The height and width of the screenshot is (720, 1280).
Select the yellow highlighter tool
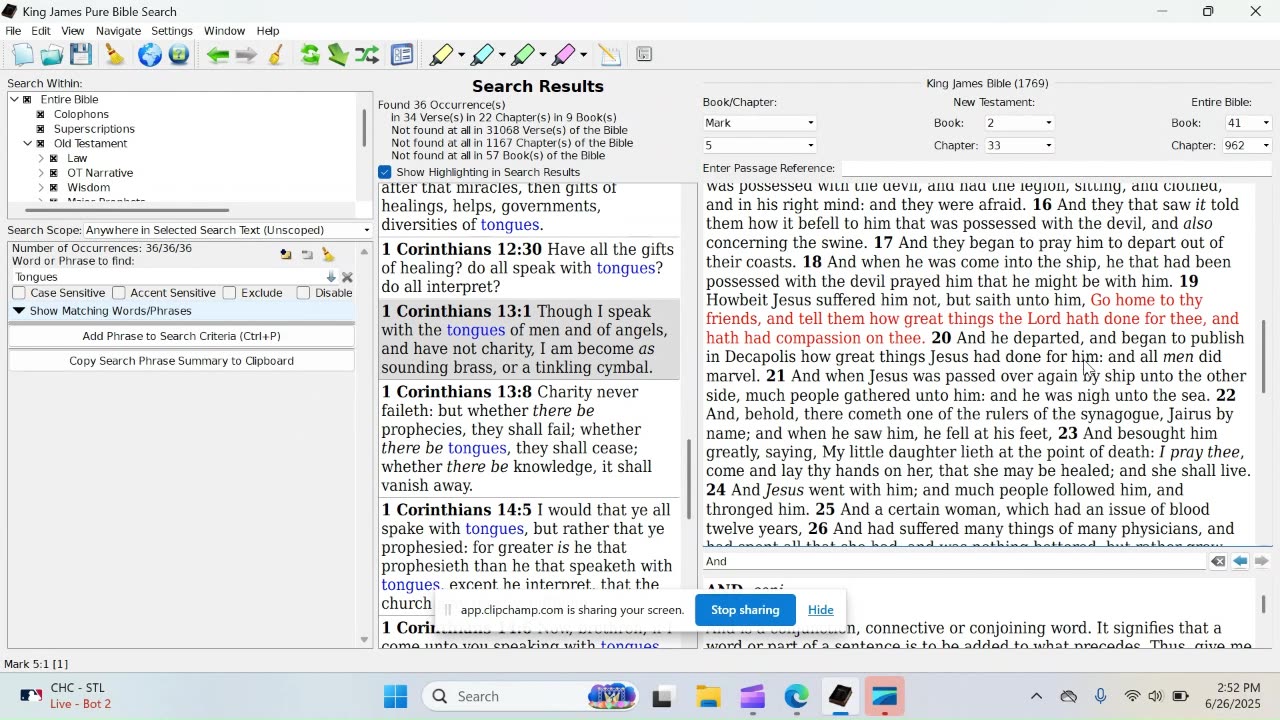(x=440, y=55)
